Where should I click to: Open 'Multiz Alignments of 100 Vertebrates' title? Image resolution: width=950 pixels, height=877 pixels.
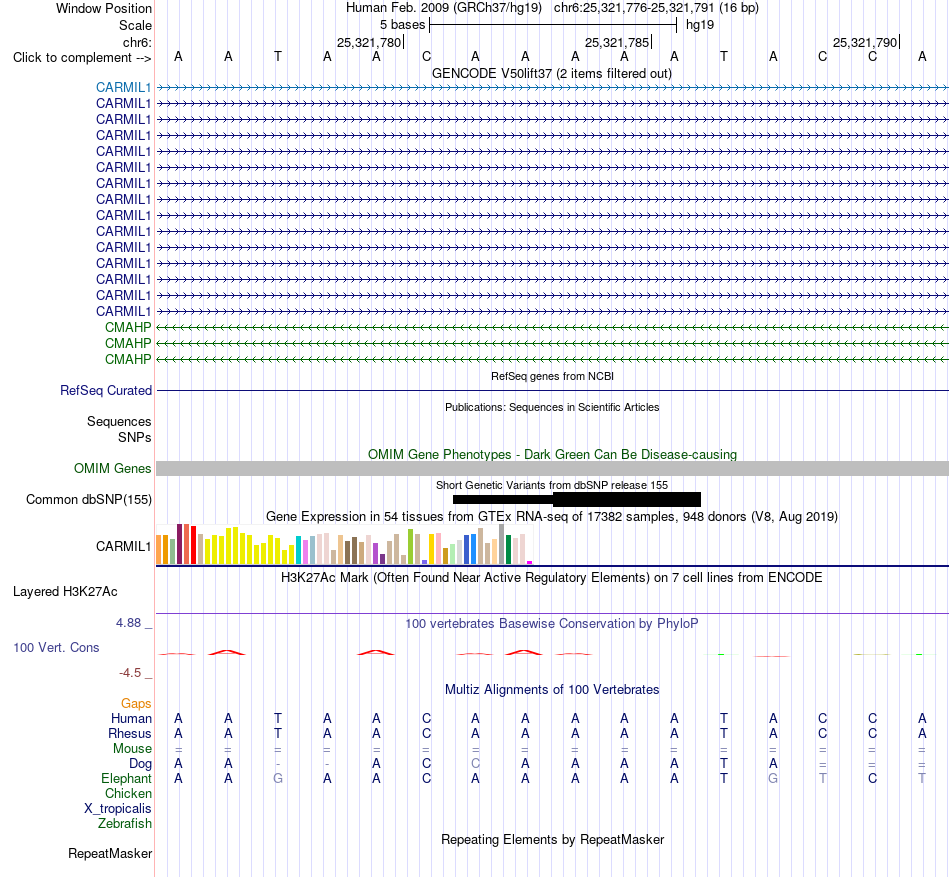552,690
